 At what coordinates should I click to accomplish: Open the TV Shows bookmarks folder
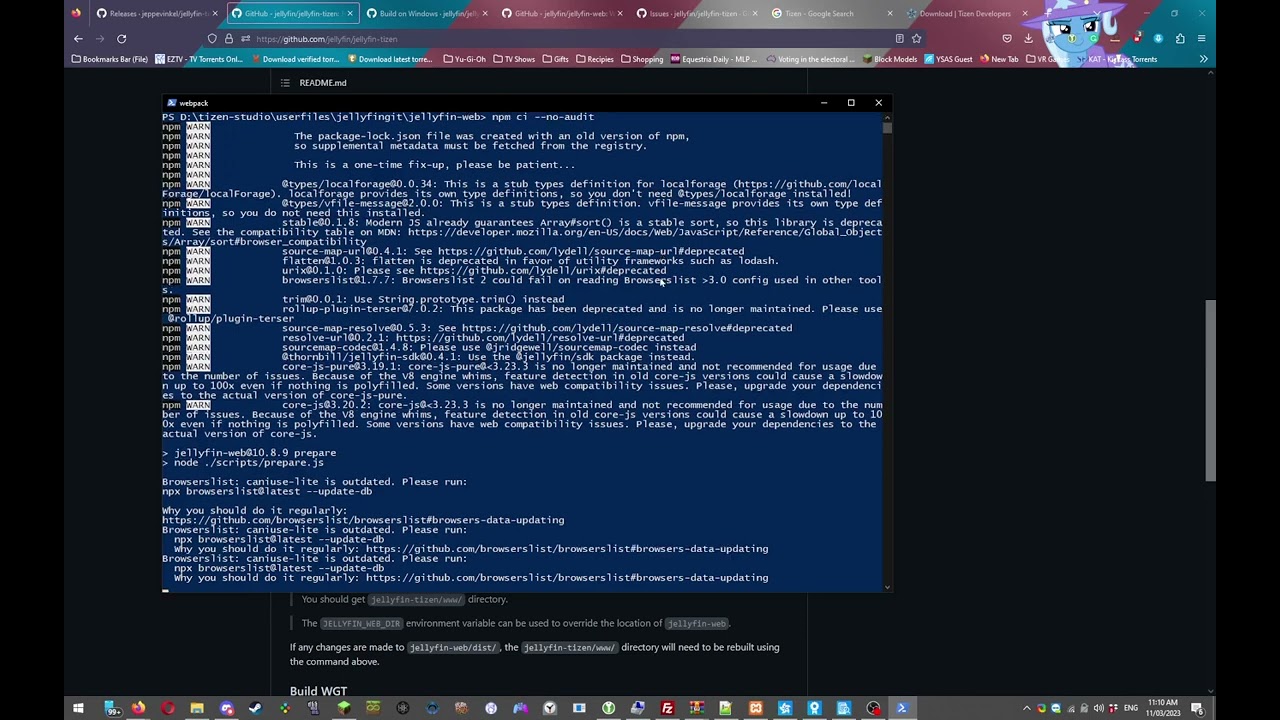513,59
